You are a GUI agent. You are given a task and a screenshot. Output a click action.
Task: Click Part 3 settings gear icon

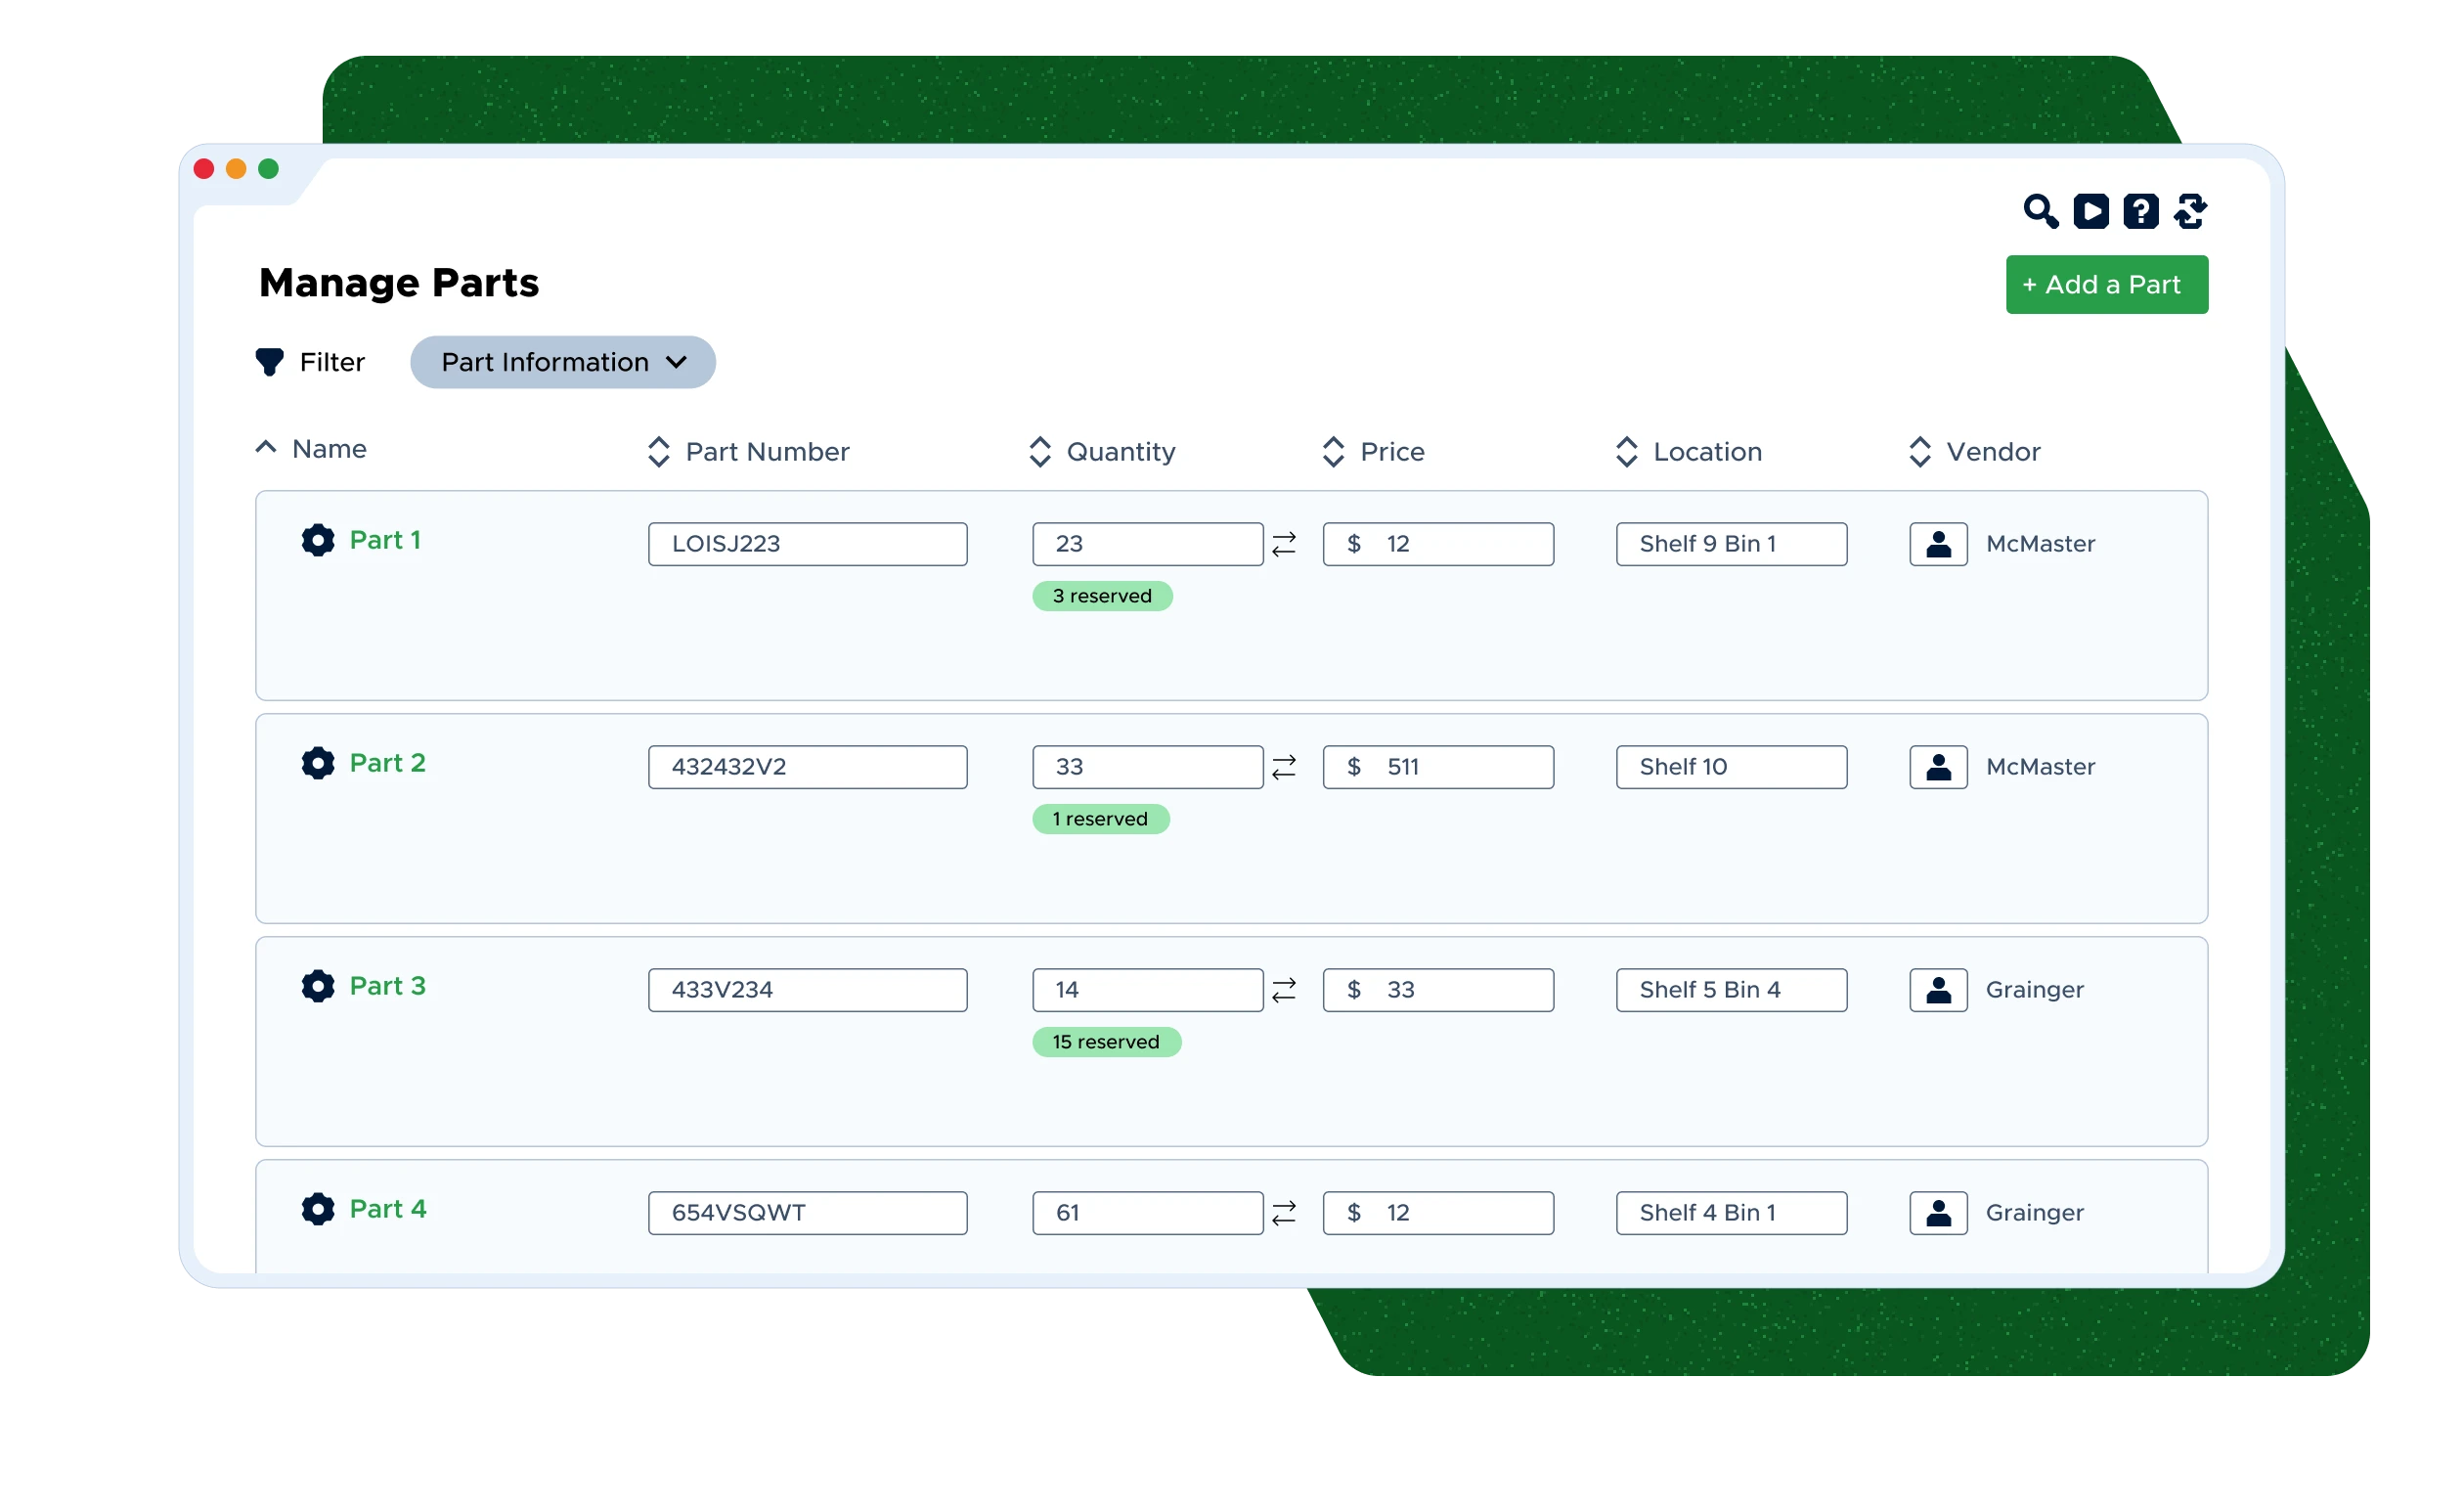click(317, 988)
